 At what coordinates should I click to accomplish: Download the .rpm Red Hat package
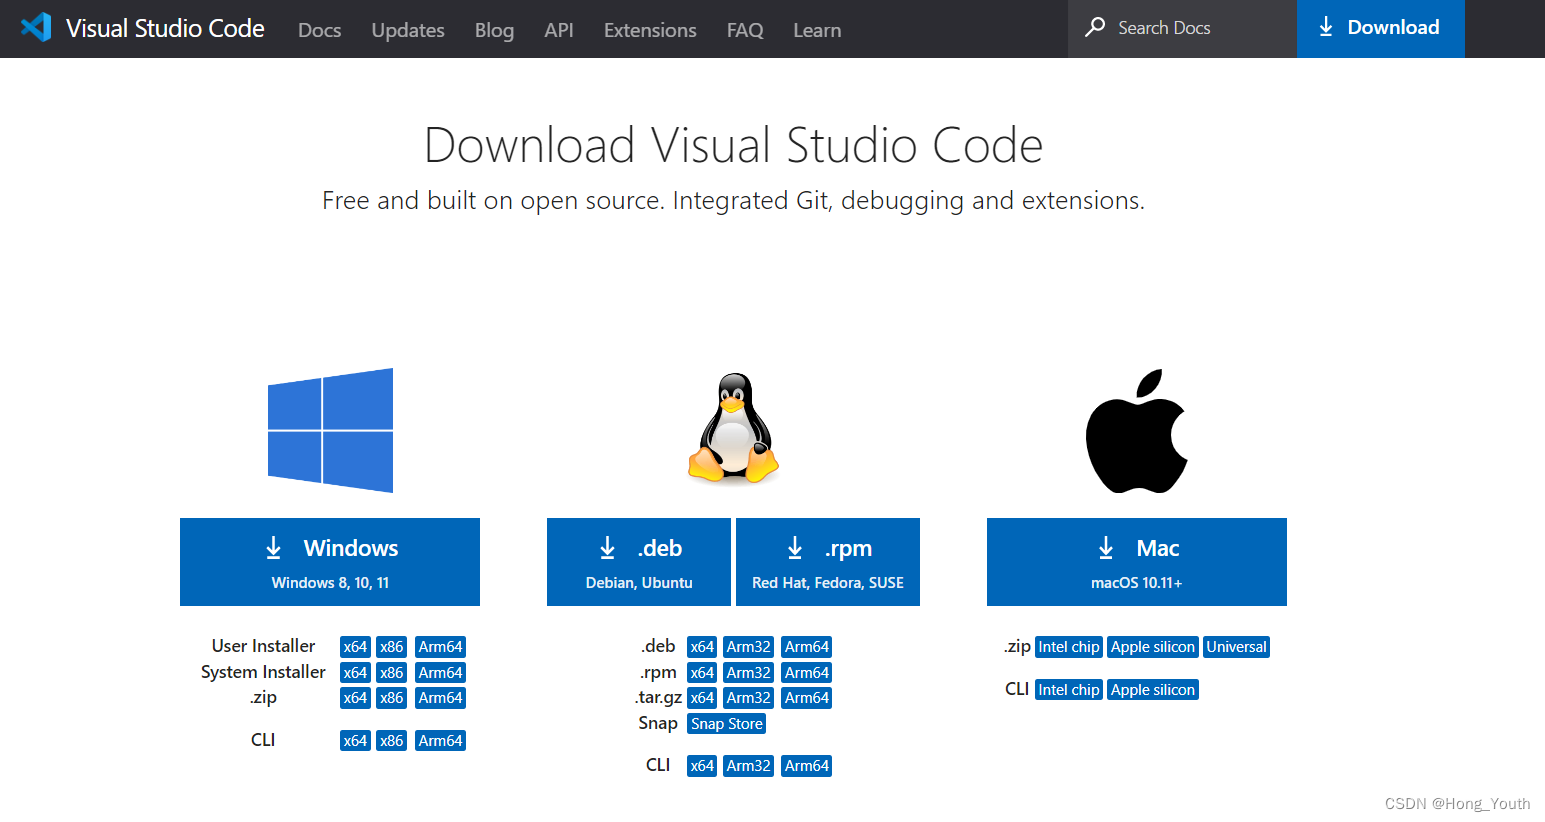tap(828, 562)
